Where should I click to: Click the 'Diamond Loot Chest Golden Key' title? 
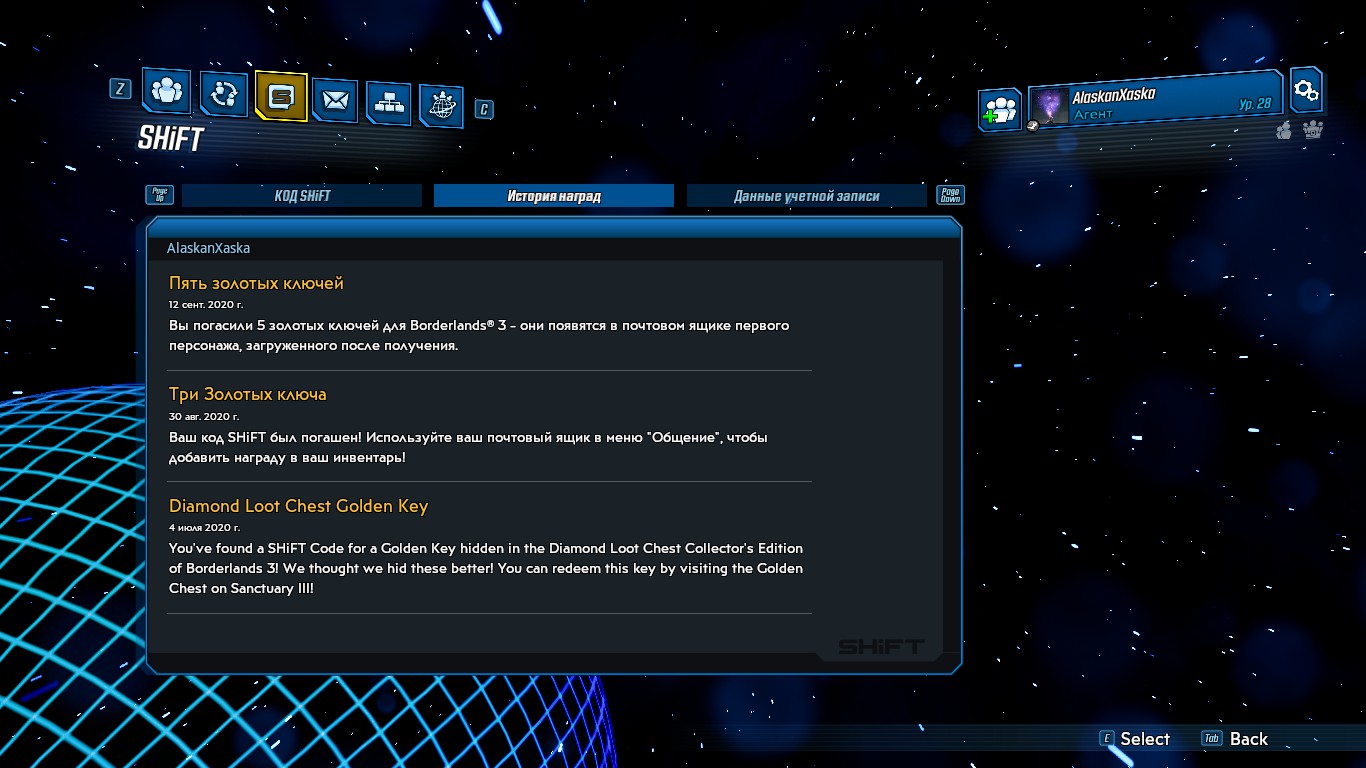(298, 506)
